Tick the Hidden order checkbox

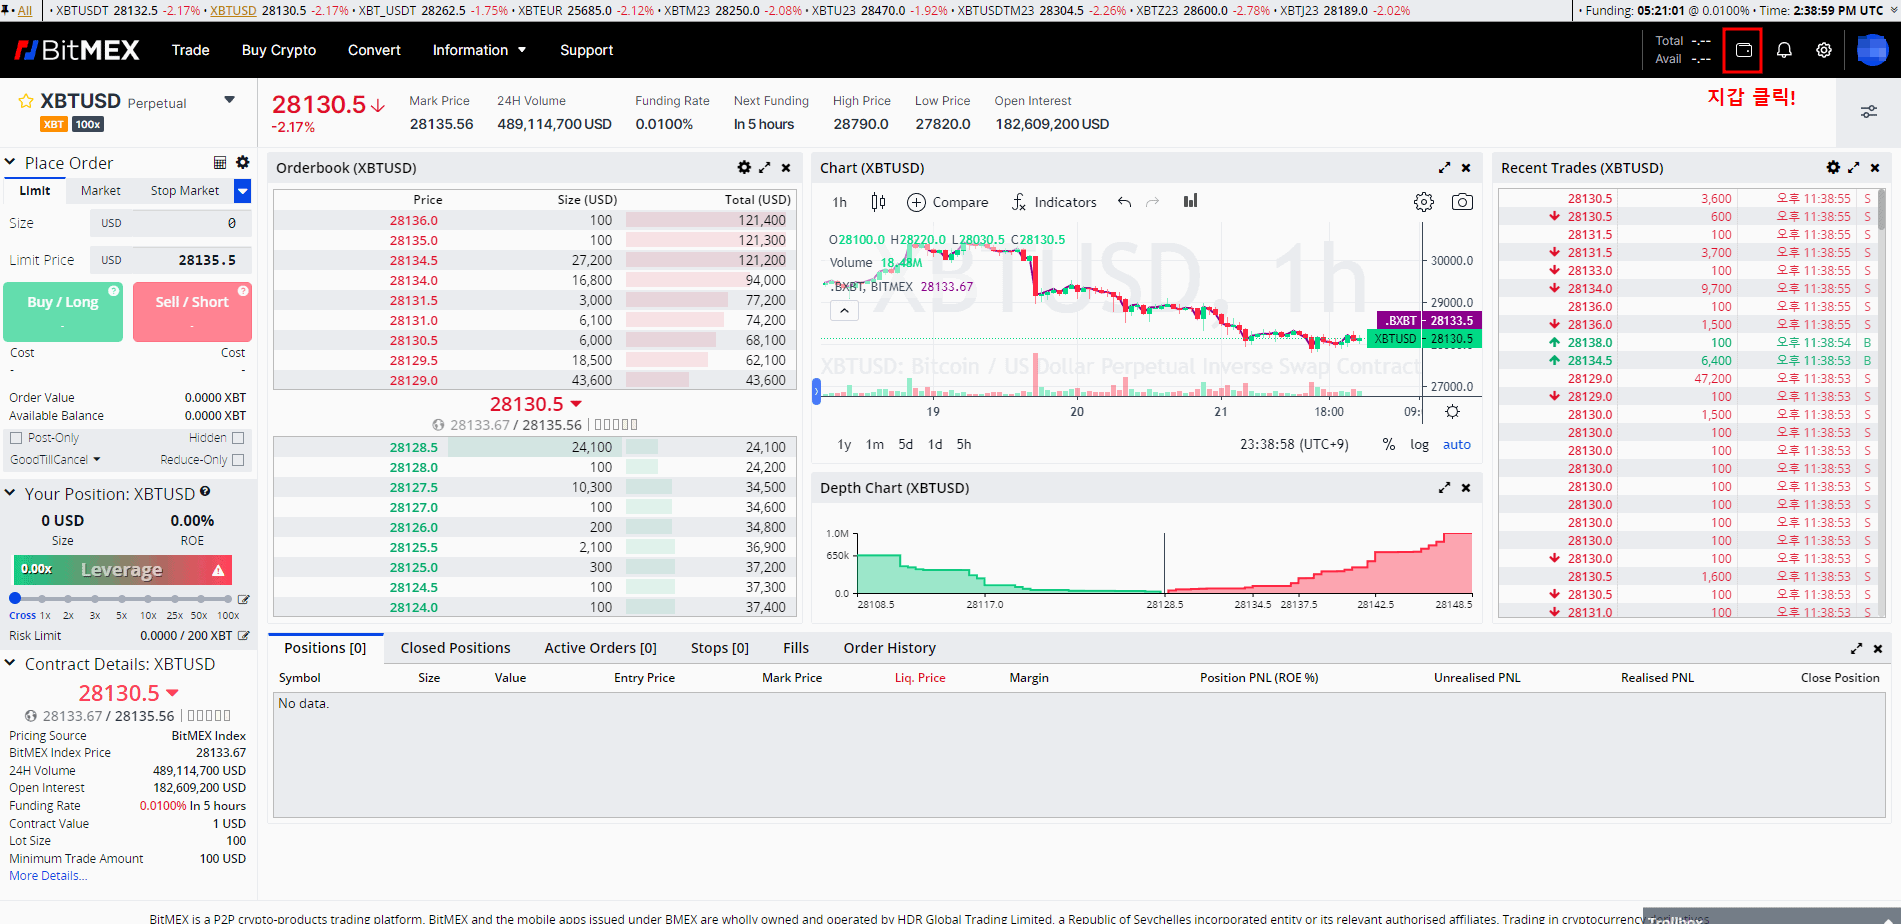click(x=238, y=438)
